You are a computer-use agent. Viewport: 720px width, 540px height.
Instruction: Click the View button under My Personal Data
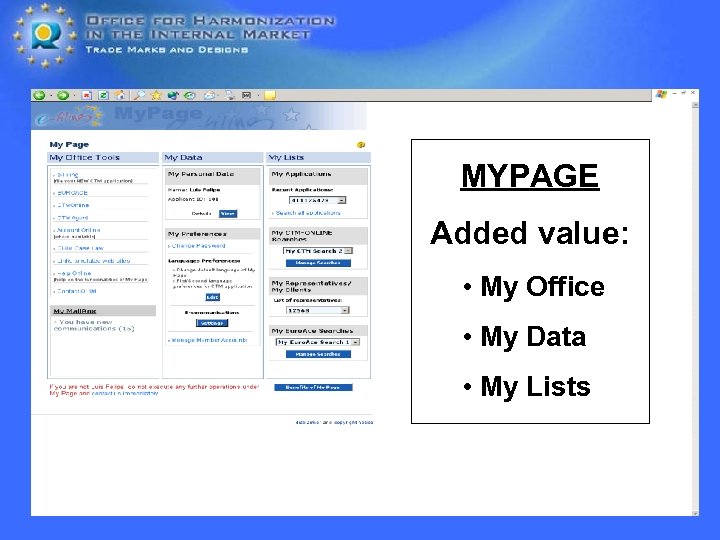(228, 214)
